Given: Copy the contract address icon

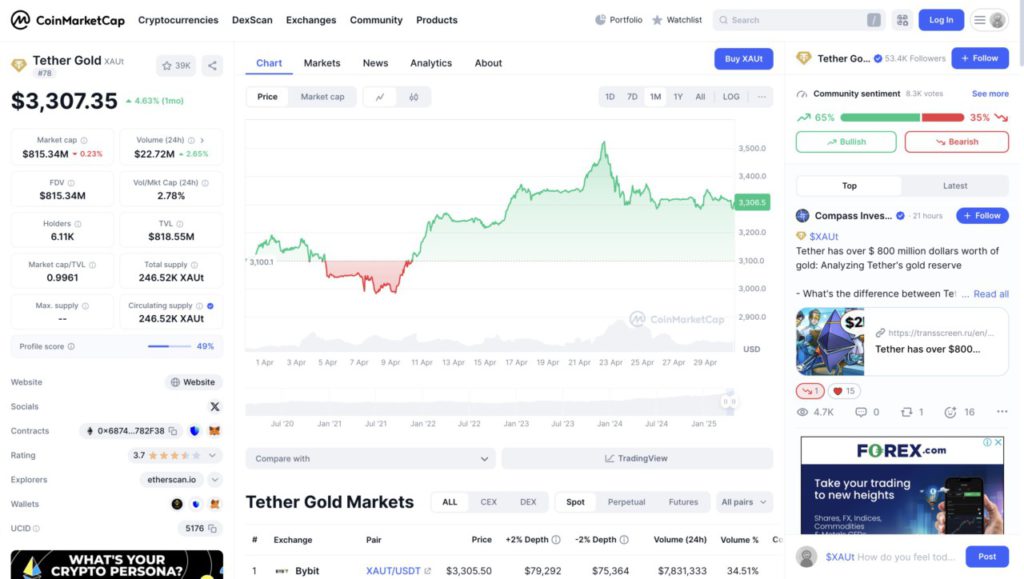Looking at the screenshot, I should (x=173, y=431).
